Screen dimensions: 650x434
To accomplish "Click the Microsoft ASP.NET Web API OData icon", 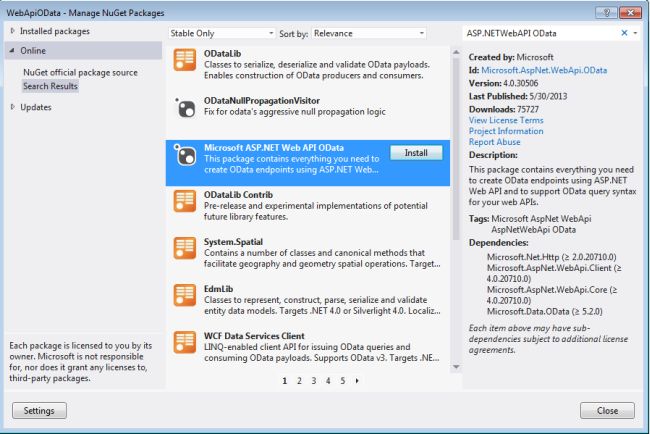I will point(185,155).
